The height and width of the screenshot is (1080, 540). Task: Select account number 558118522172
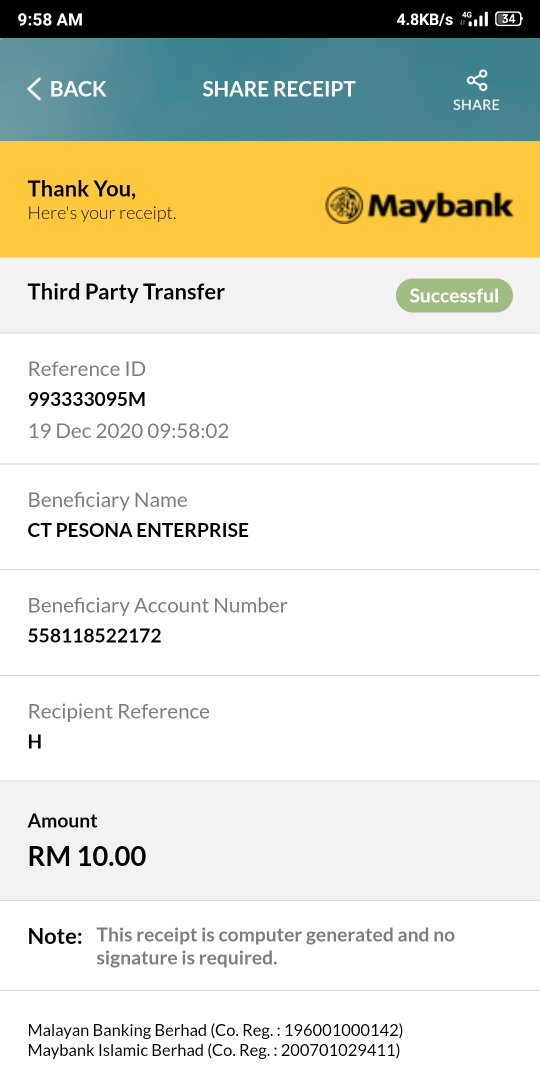(x=94, y=636)
